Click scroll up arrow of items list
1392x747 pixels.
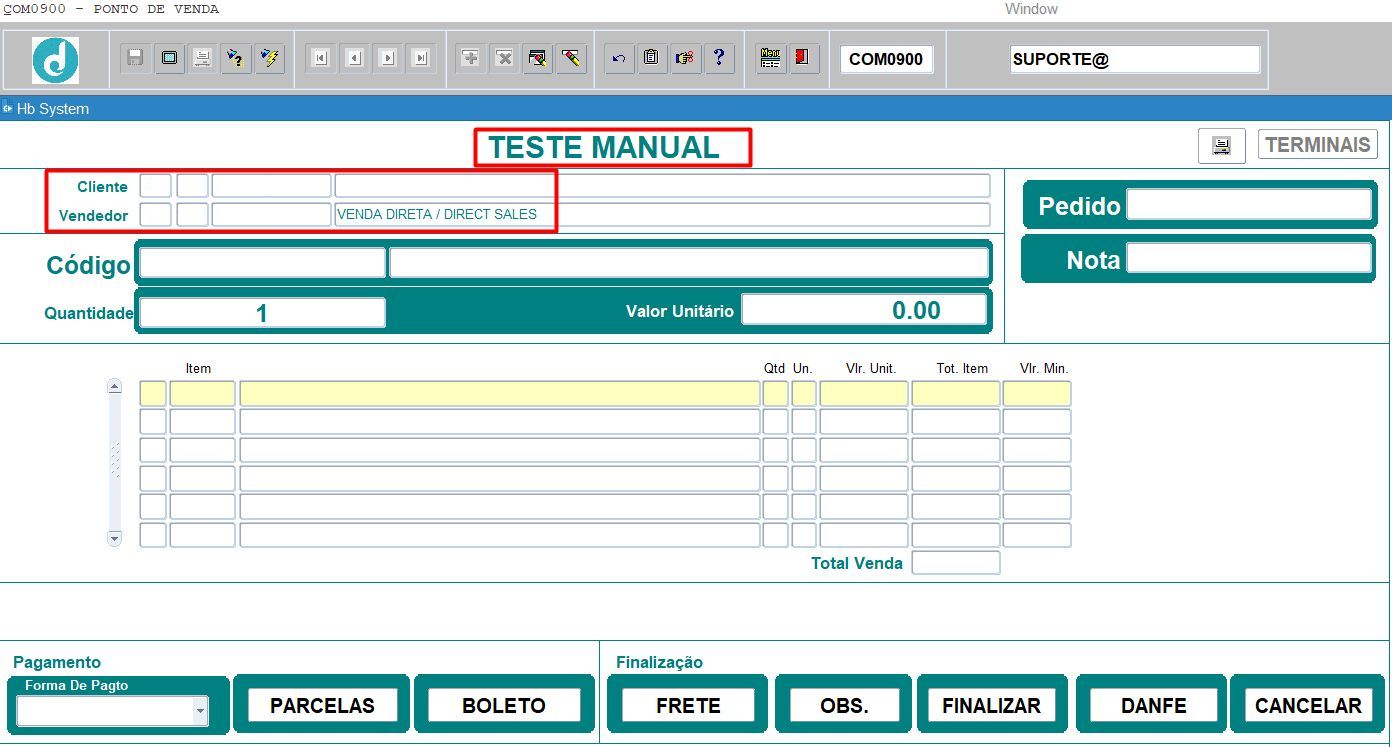[x=114, y=386]
